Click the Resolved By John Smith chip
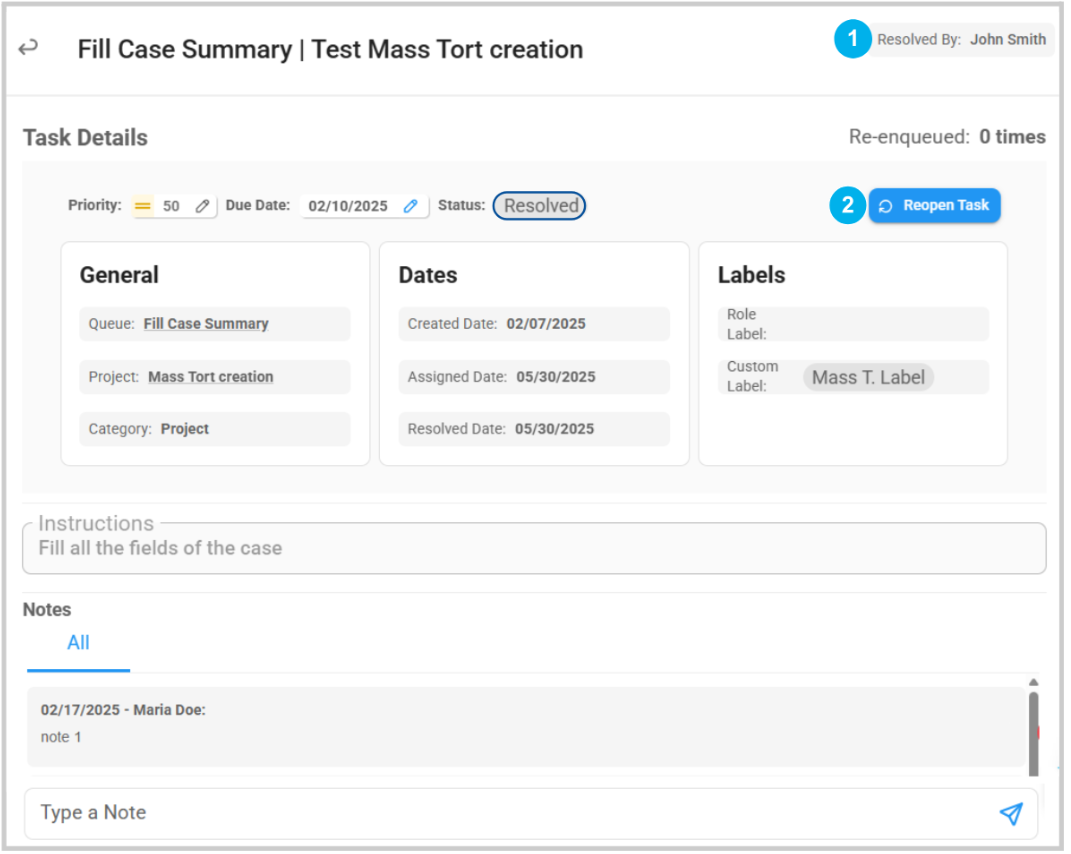Image resolution: width=1071 pixels, height=854 pixels. click(x=962, y=40)
